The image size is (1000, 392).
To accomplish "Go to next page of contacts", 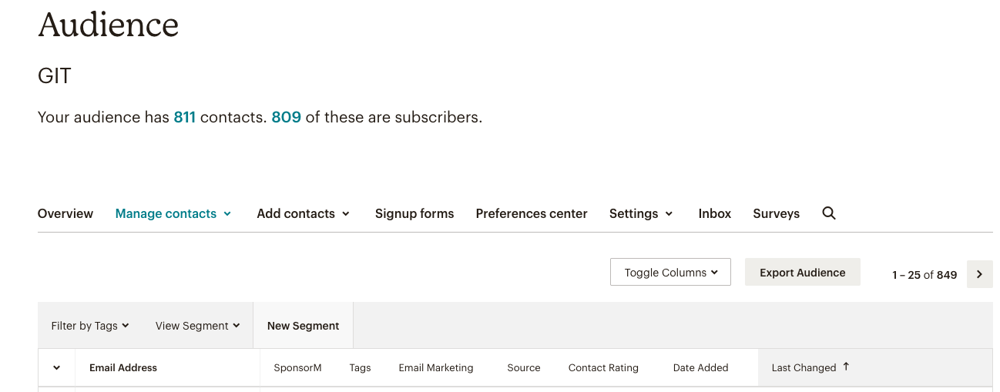I will coord(980,274).
